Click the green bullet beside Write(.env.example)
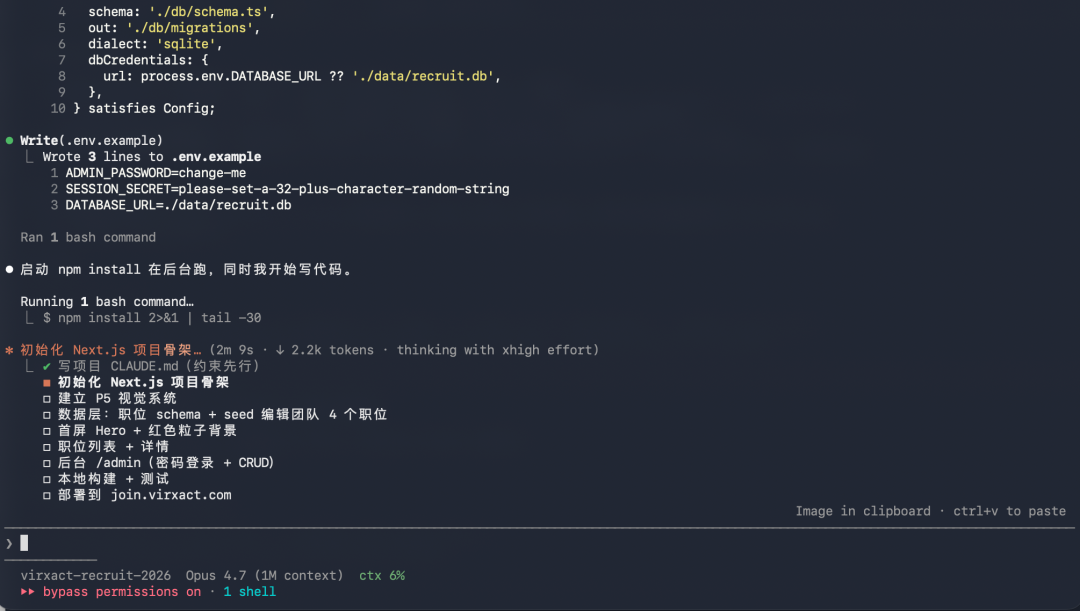The height and width of the screenshot is (611, 1080). 9,141
